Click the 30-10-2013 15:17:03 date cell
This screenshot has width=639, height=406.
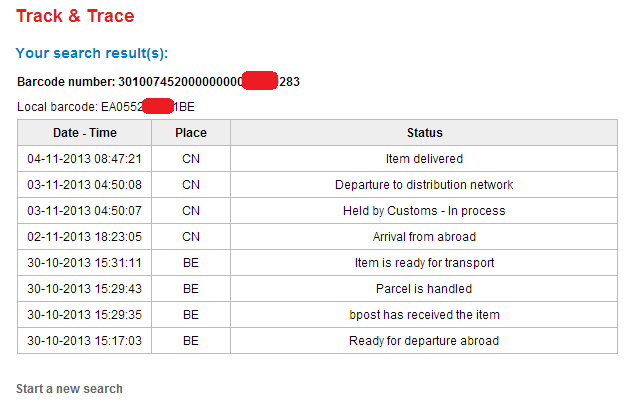coord(85,340)
